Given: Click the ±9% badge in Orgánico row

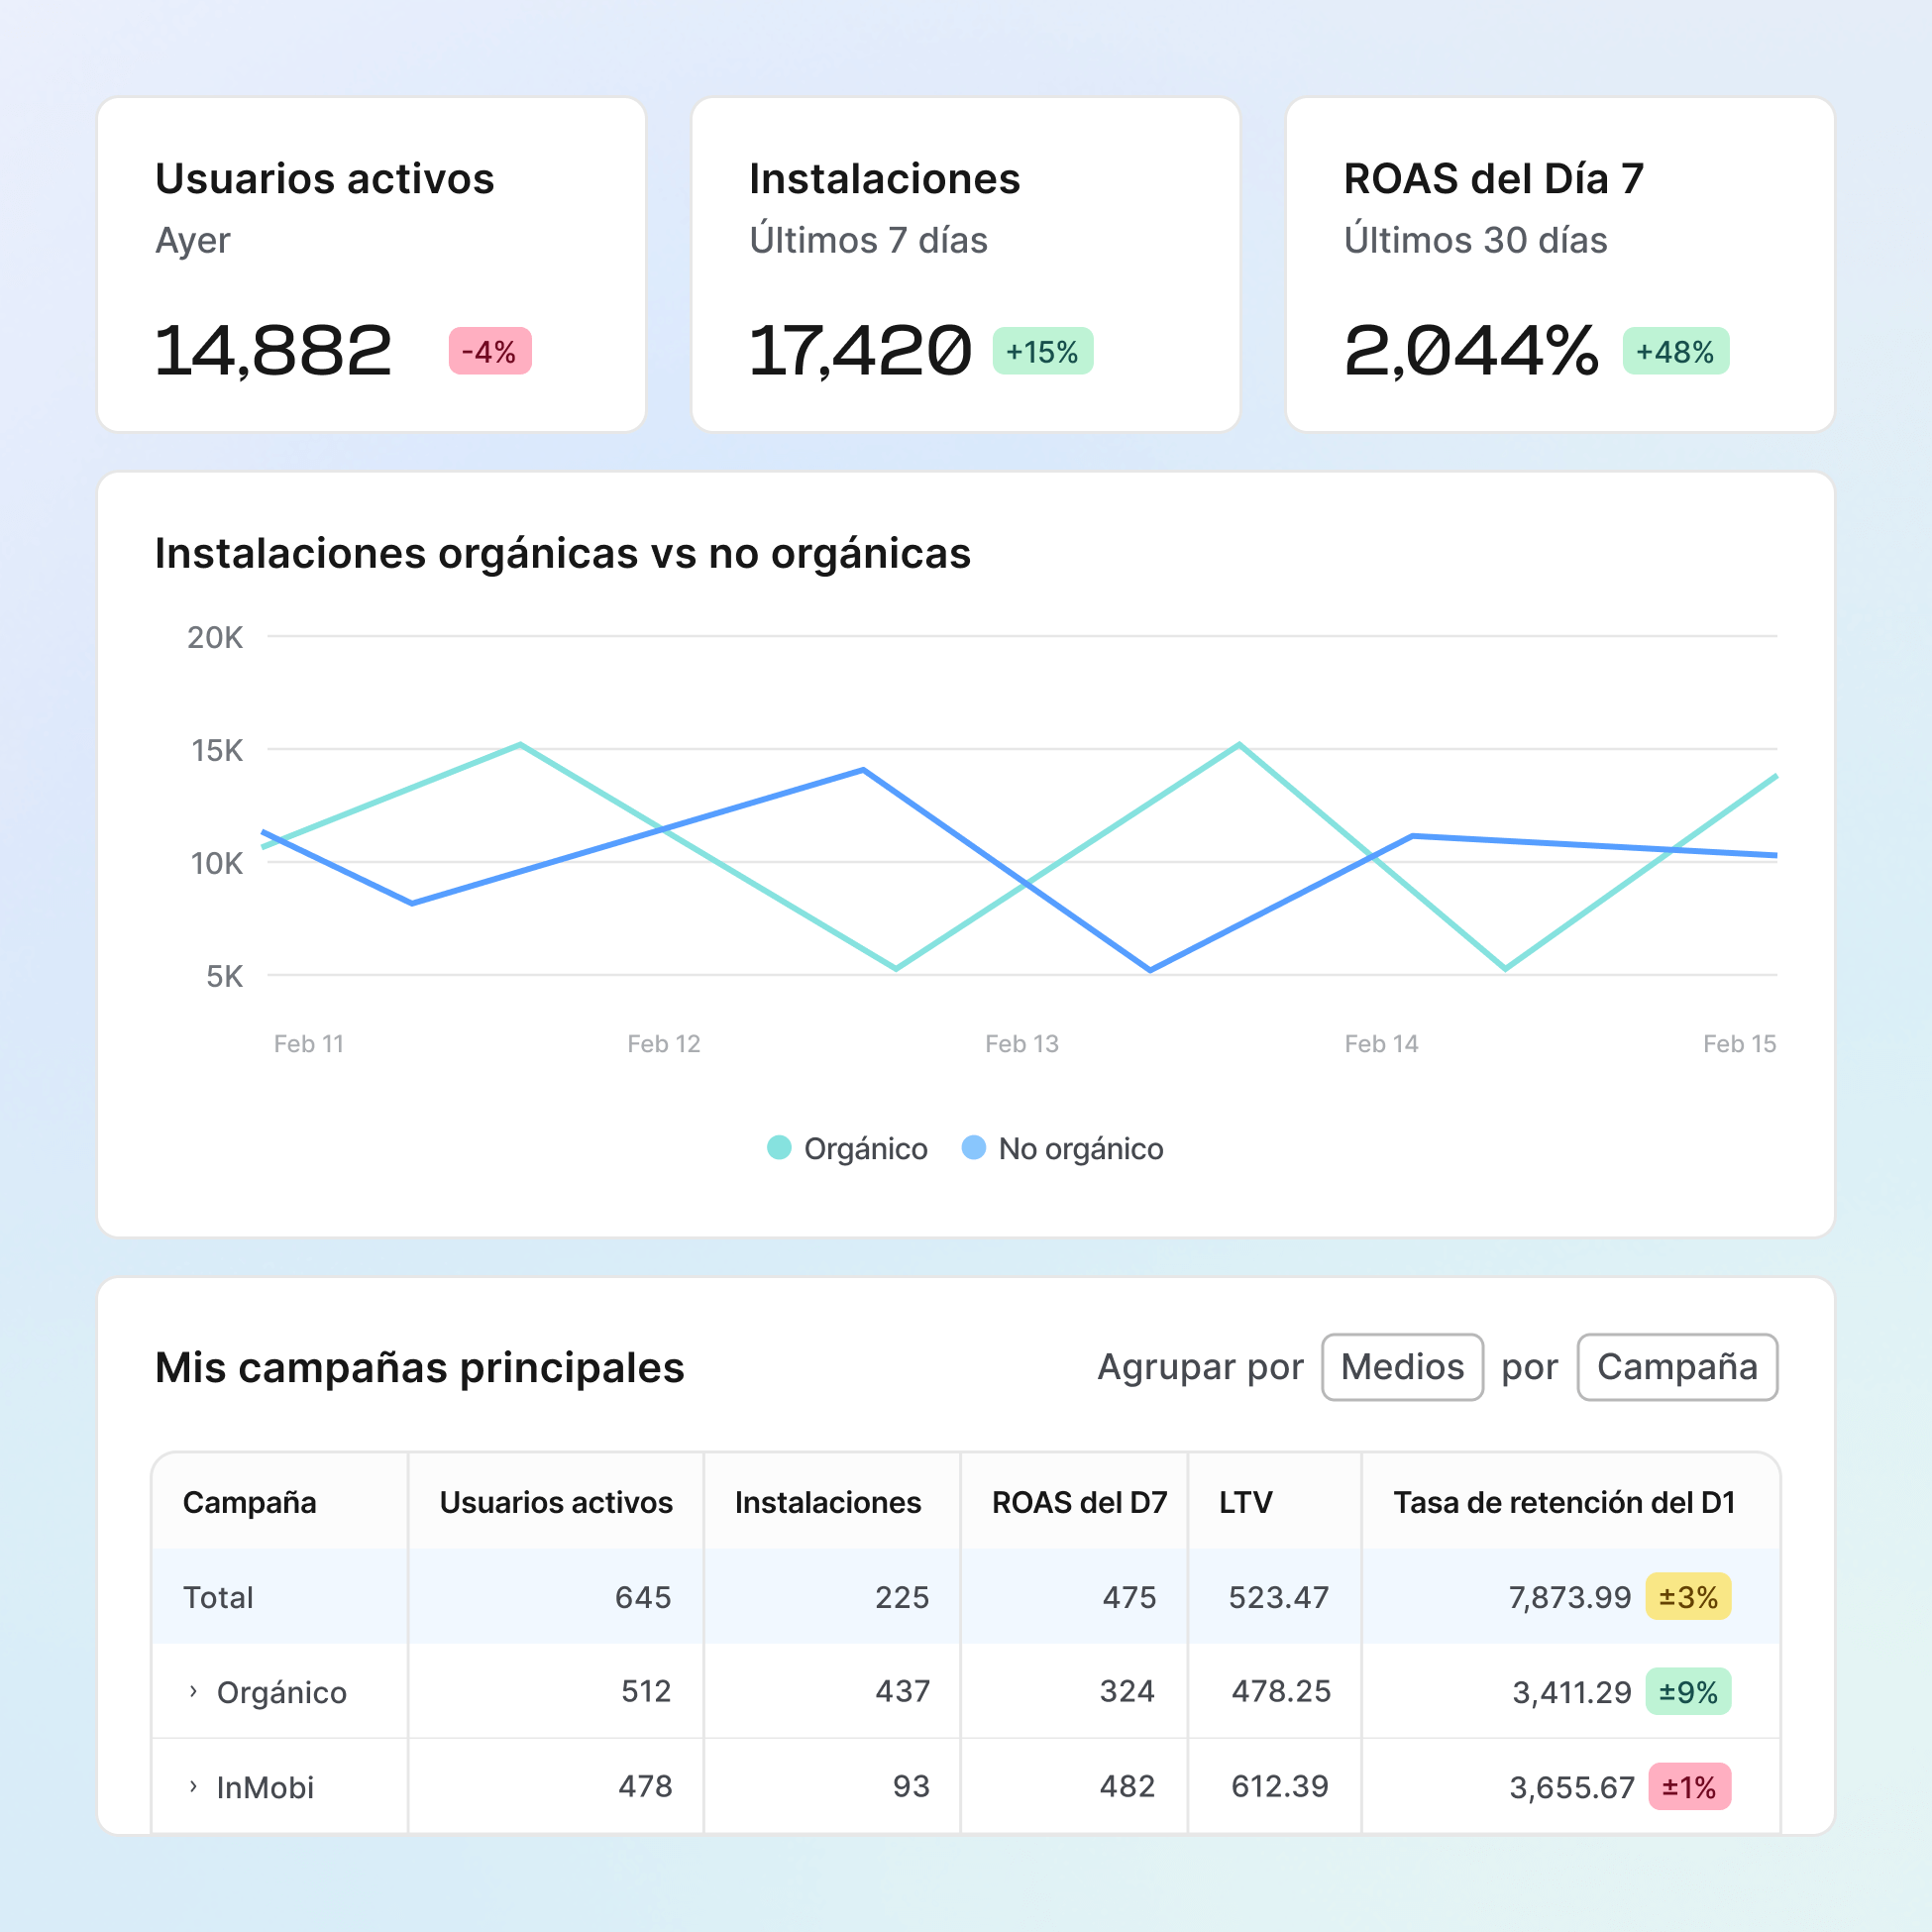Looking at the screenshot, I should point(1688,1692).
